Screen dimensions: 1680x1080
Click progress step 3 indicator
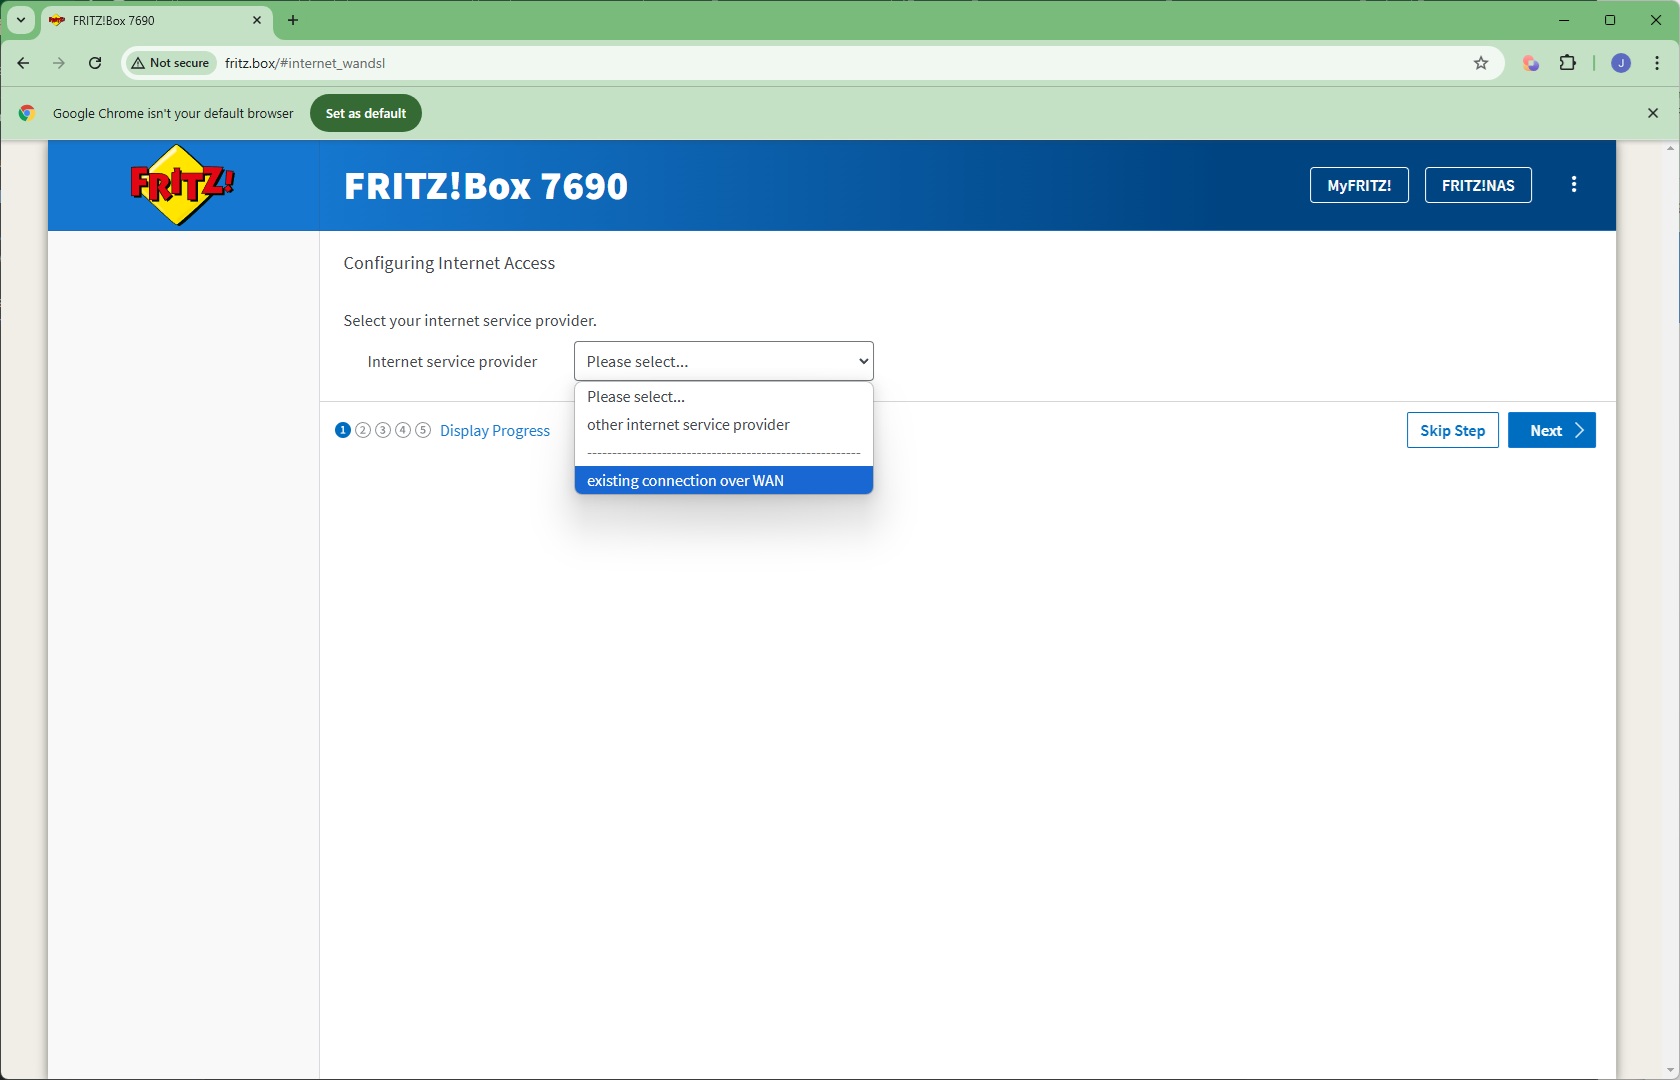[383, 430]
